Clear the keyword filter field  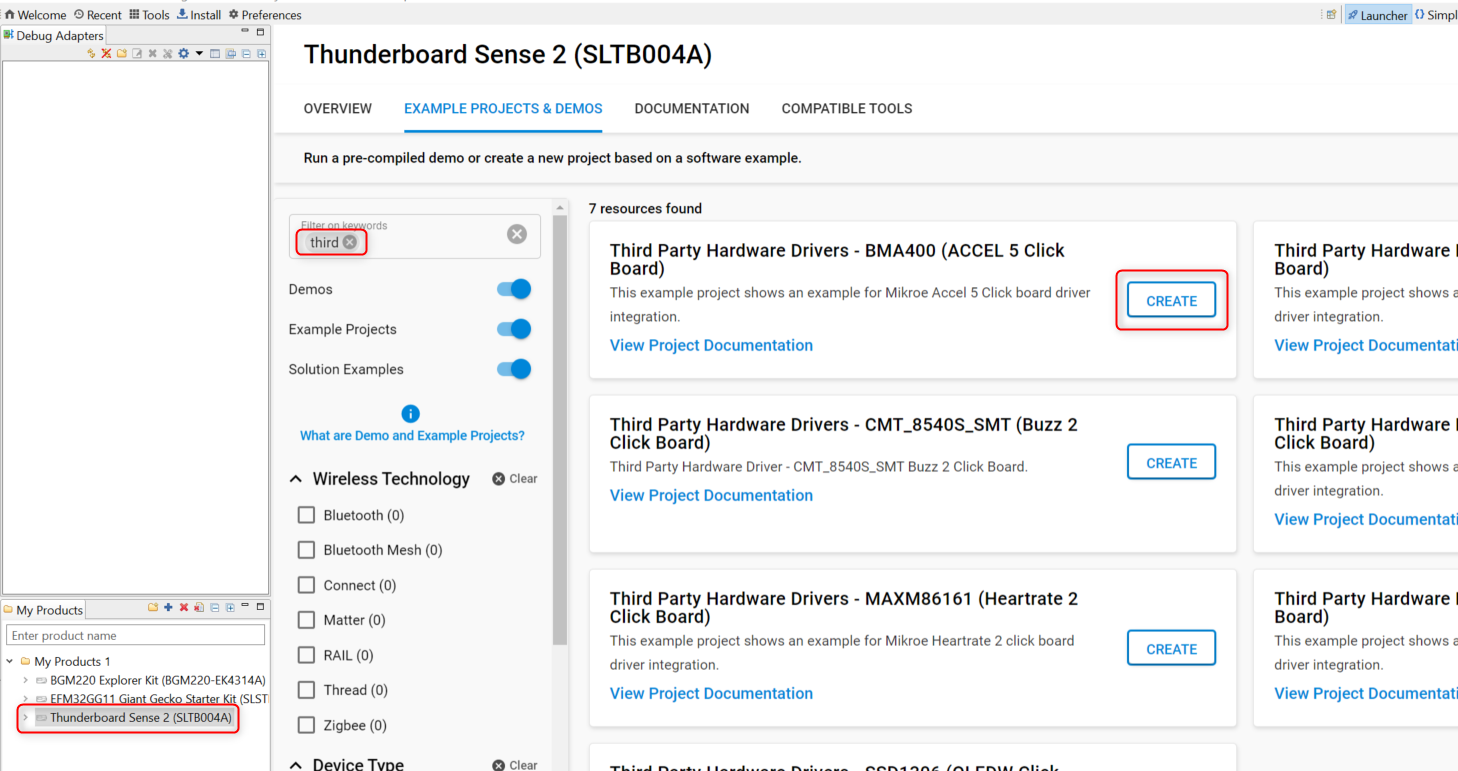[x=517, y=234]
